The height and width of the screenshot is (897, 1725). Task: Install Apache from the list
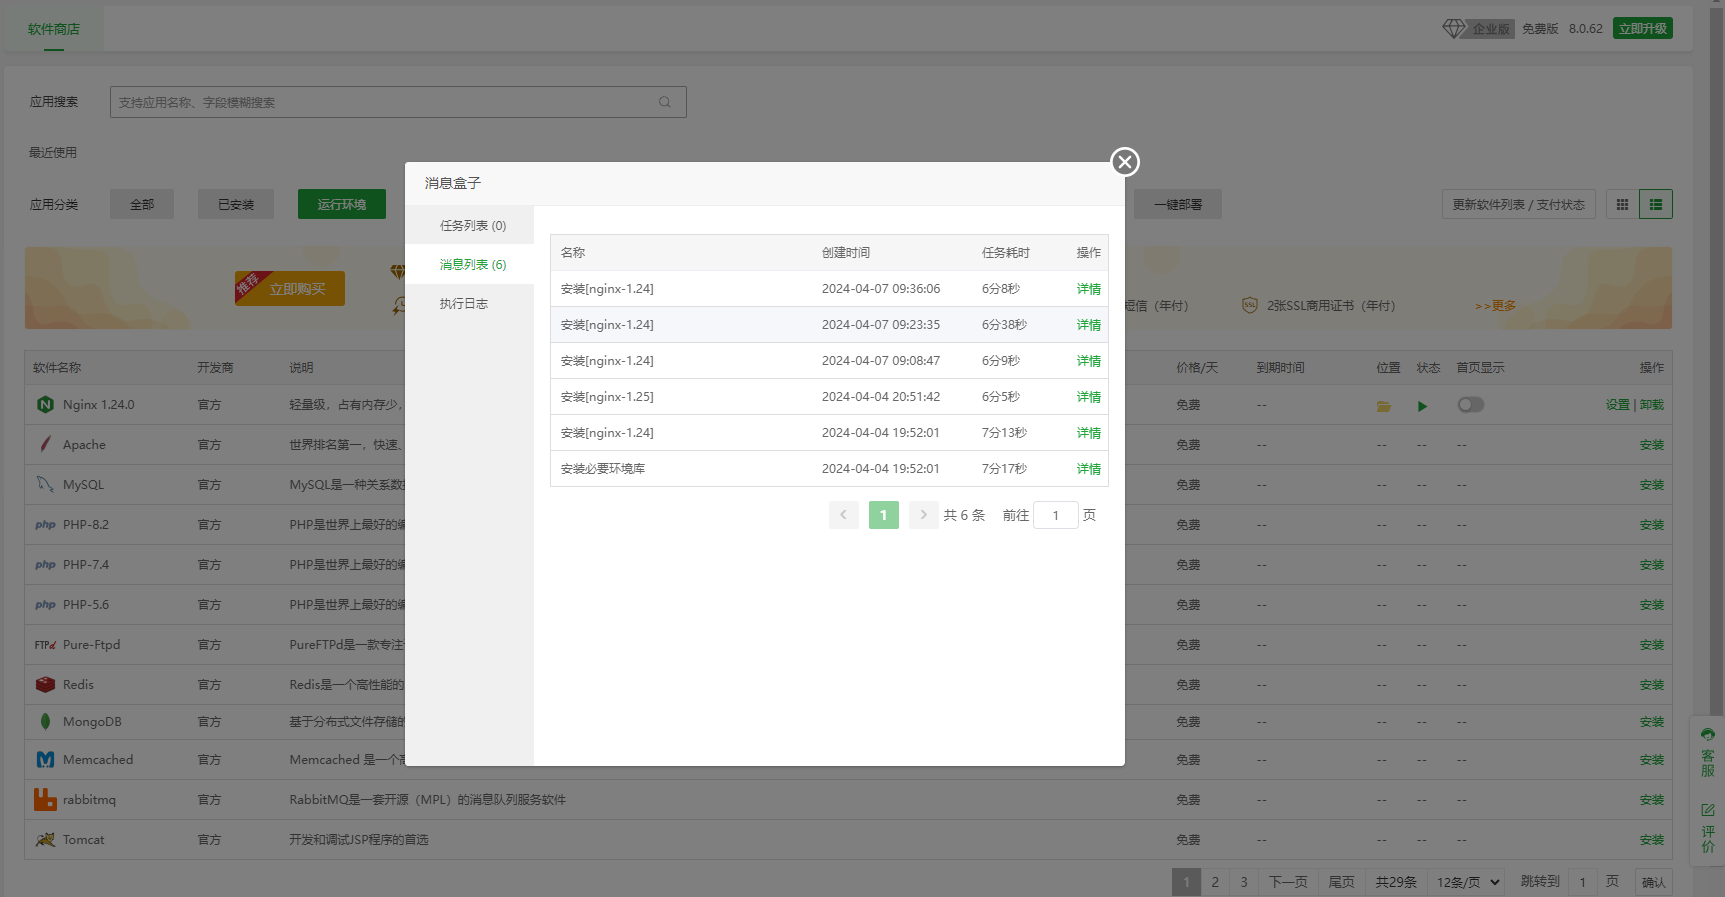(1652, 445)
